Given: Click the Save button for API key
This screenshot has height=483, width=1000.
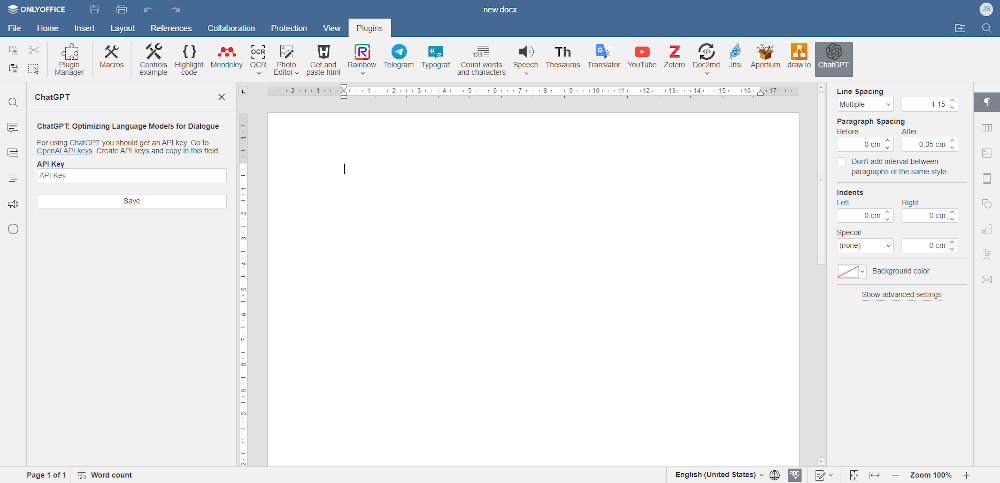Looking at the screenshot, I should click(132, 201).
